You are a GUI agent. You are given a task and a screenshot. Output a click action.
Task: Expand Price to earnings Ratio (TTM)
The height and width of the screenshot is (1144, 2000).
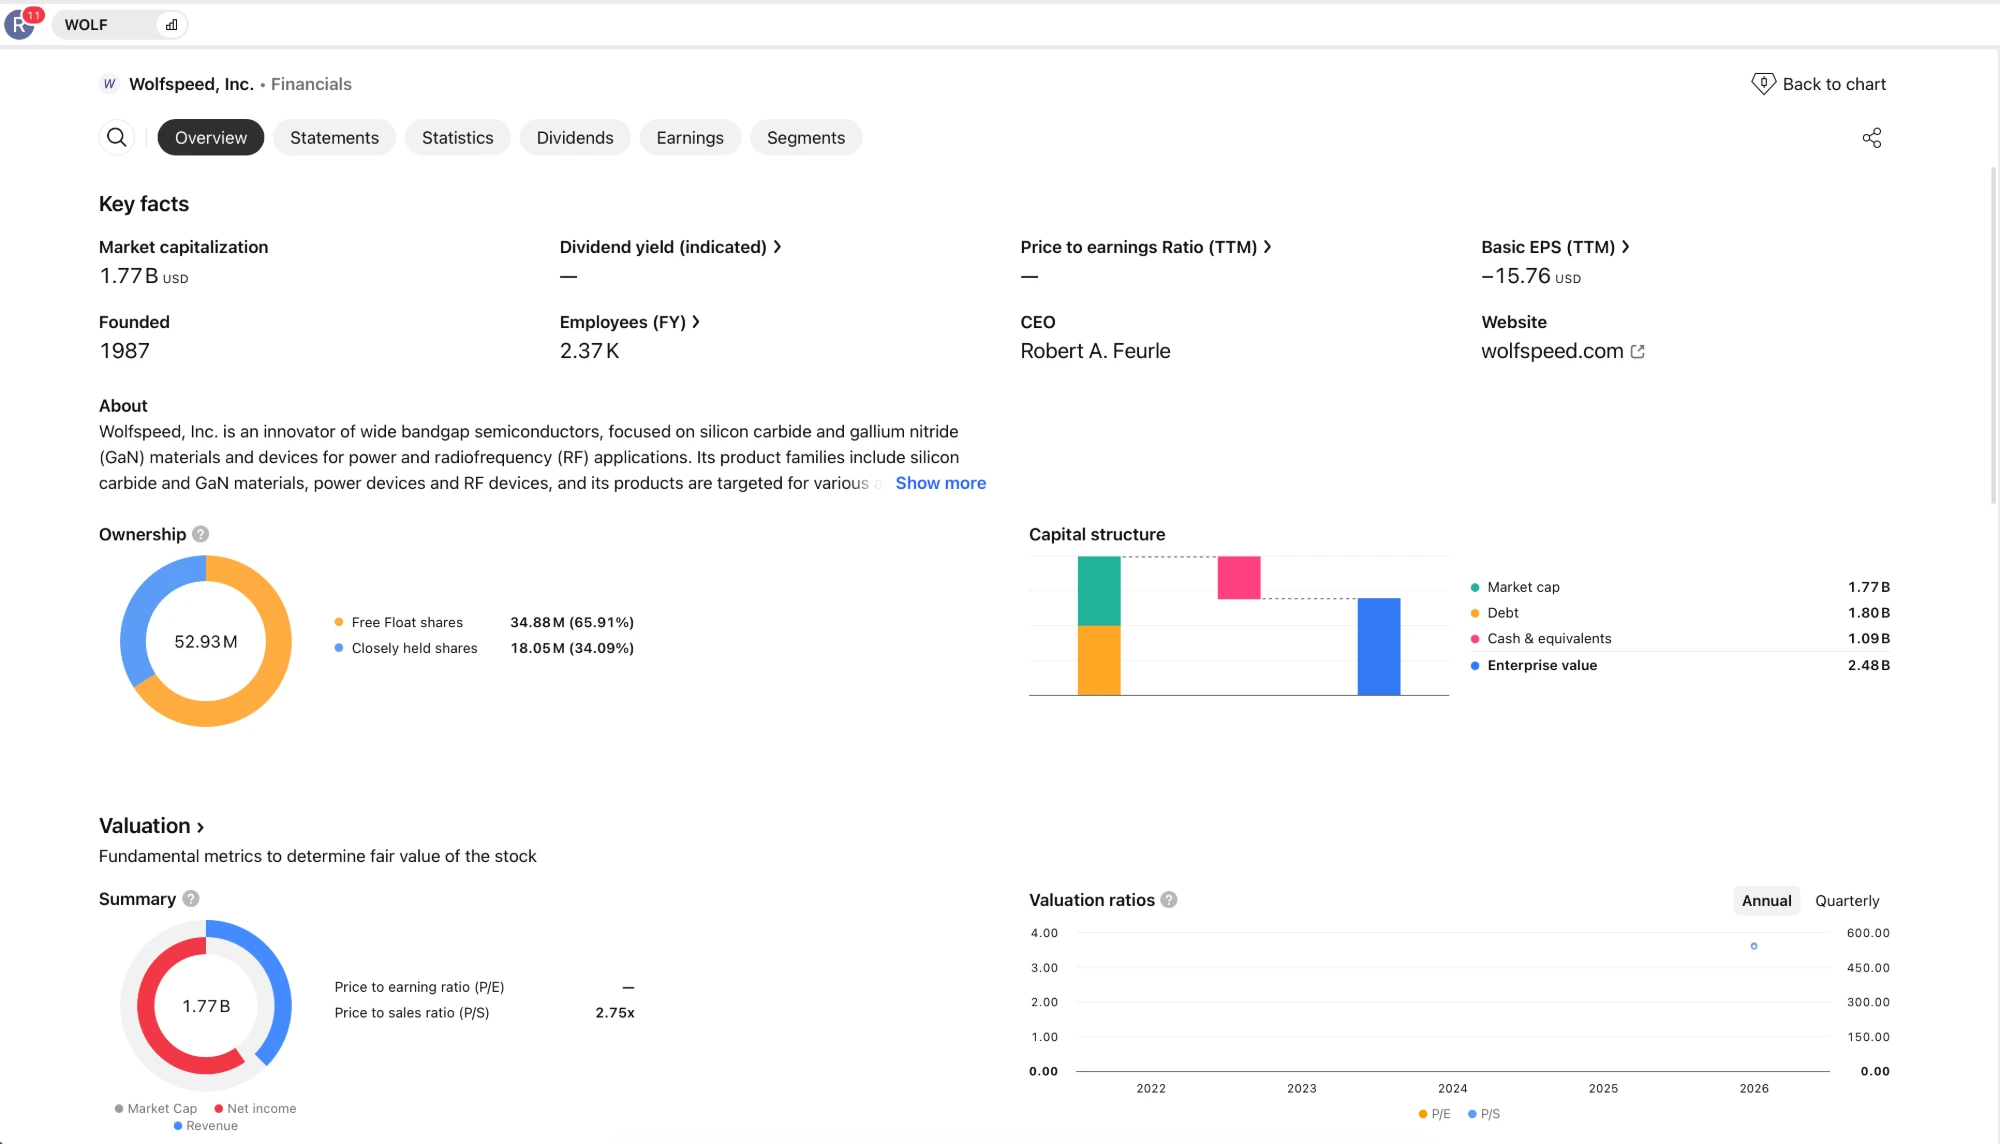coord(1146,247)
